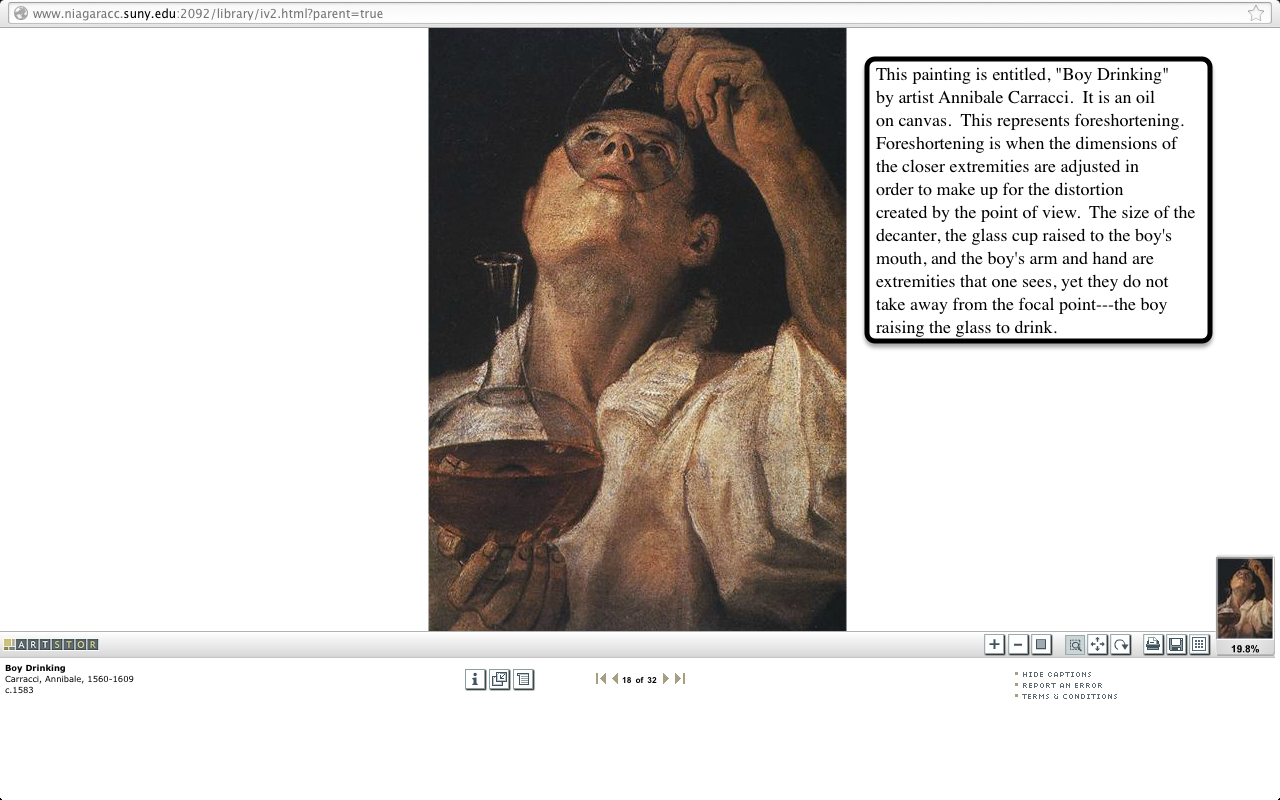Click the 'c.1583' date text

pyautogui.click(x=19, y=690)
